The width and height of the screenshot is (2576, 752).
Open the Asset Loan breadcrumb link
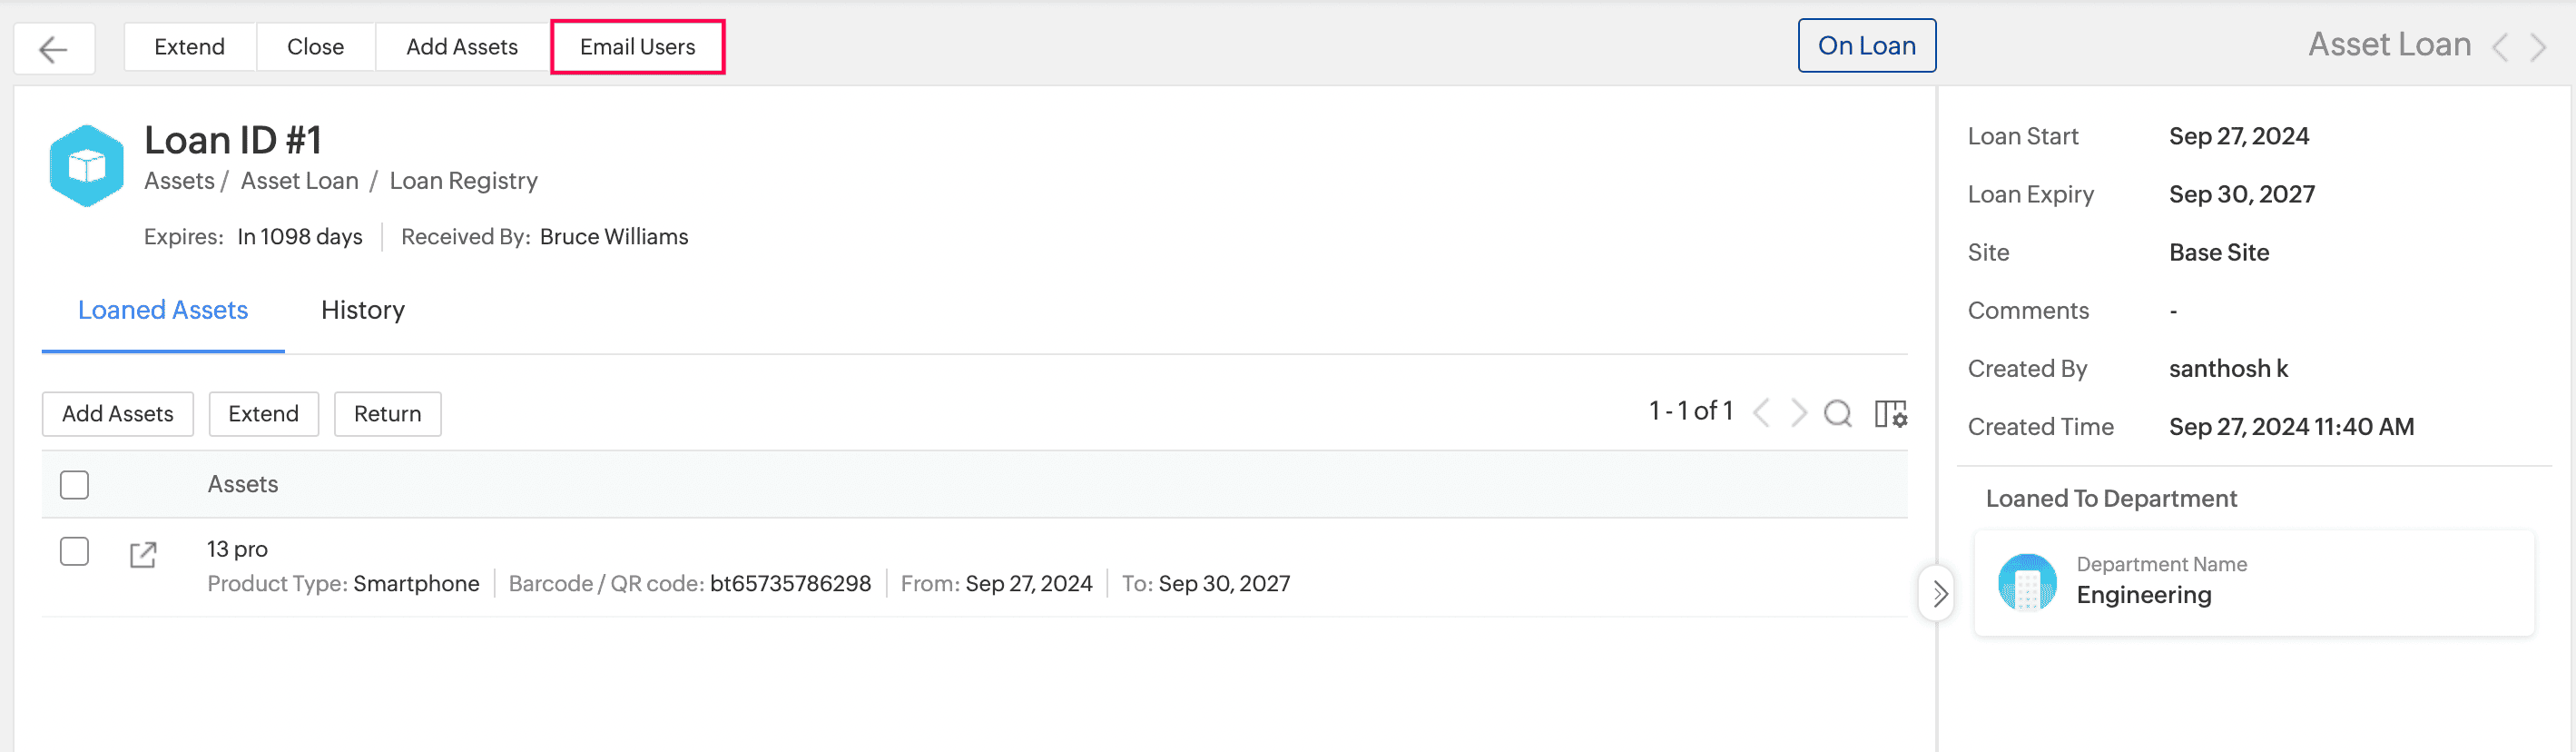[299, 181]
